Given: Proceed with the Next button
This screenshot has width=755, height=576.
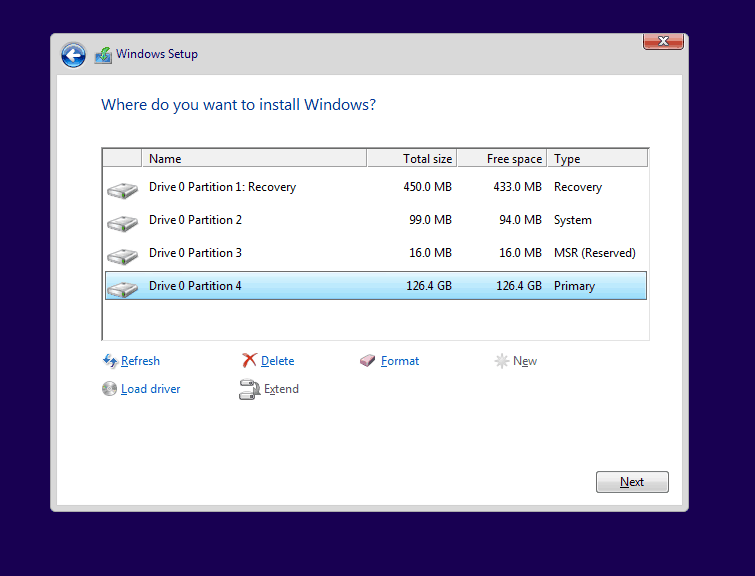Looking at the screenshot, I should pyautogui.click(x=632, y=482).
